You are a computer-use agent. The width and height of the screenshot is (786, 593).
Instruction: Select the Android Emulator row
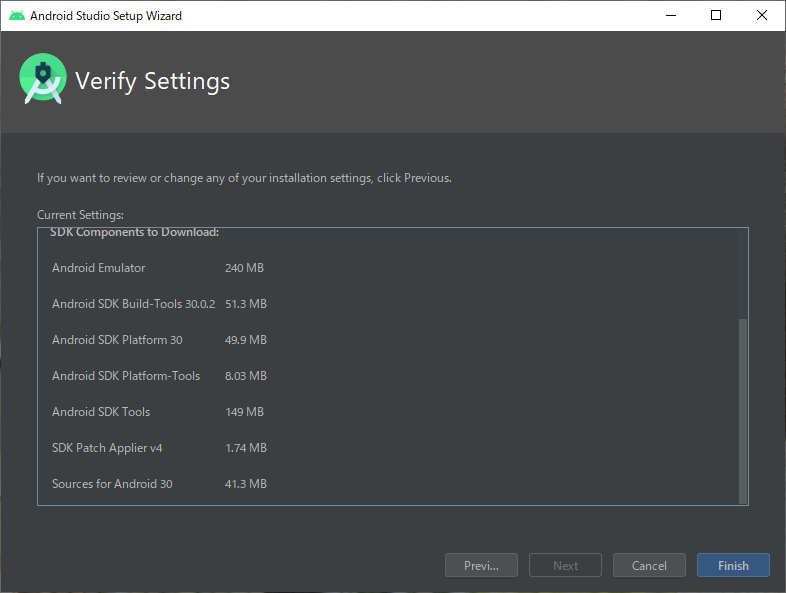(x=99, y=268)
